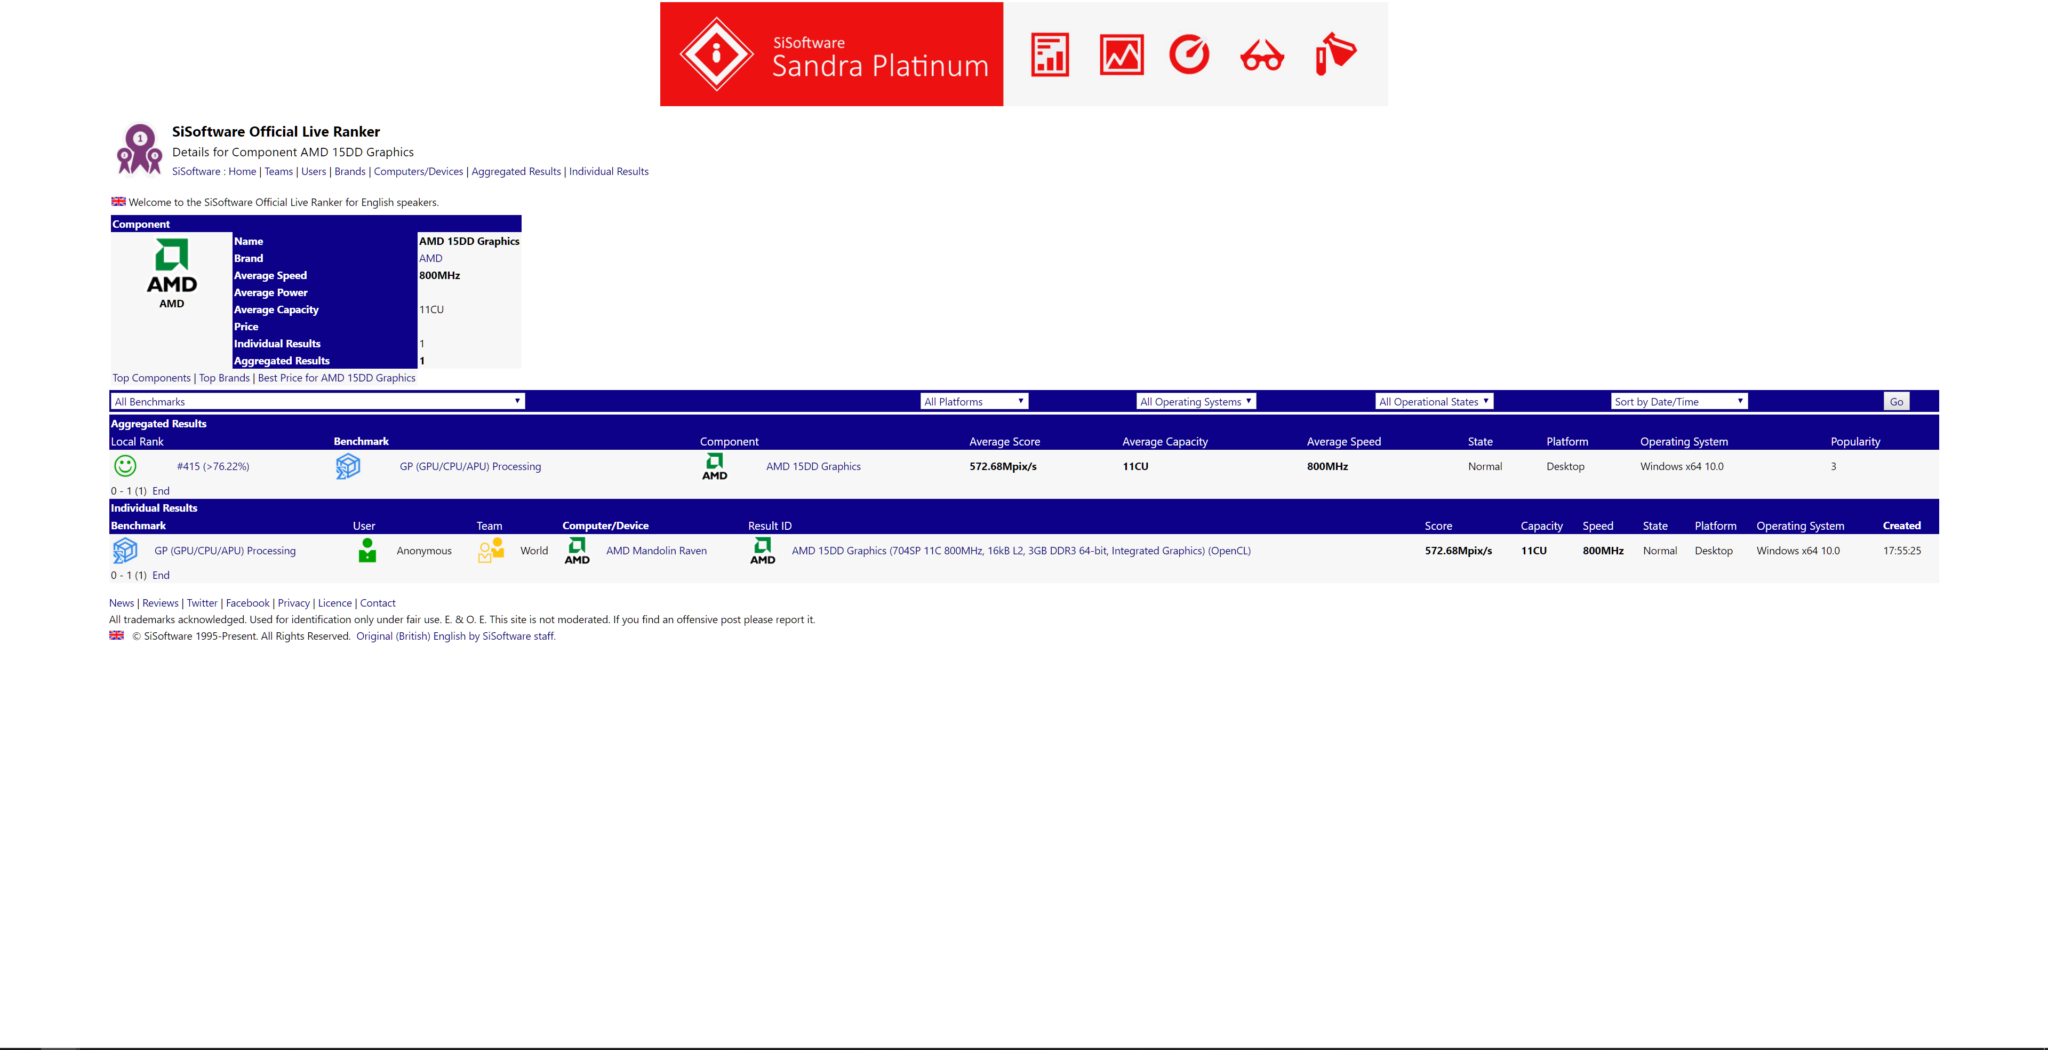Open the bar chart report icon in header
The image size is (2048, 1050).
pyautogui.click(x=1050, y=55)
